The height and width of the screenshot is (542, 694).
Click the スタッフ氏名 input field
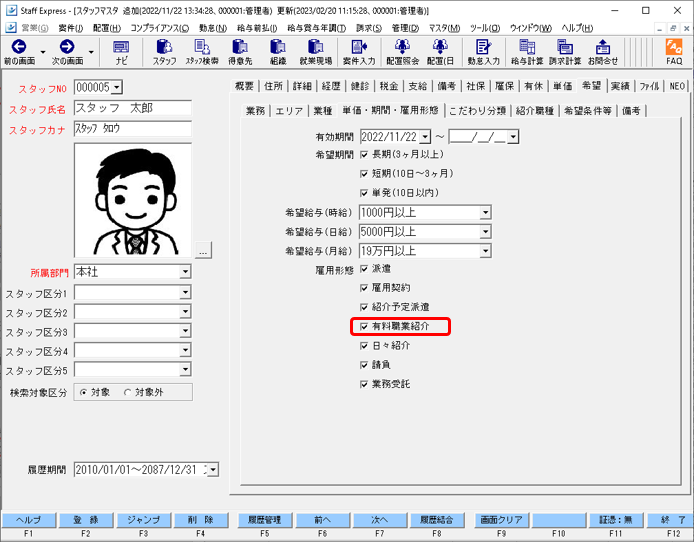(133, 108)
